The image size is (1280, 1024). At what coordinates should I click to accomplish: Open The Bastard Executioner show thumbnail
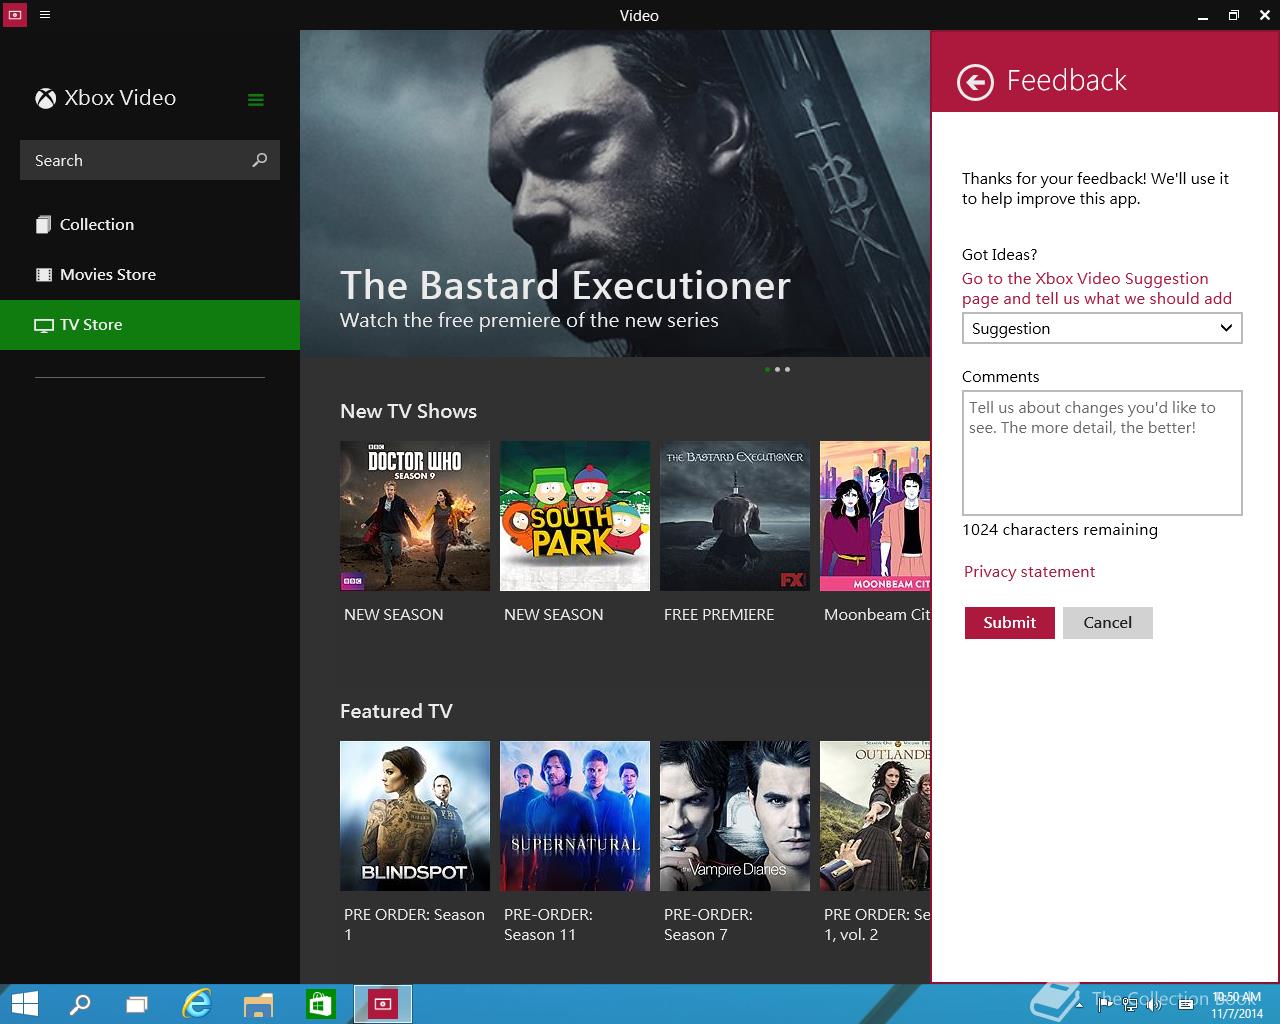click(735, 516)
